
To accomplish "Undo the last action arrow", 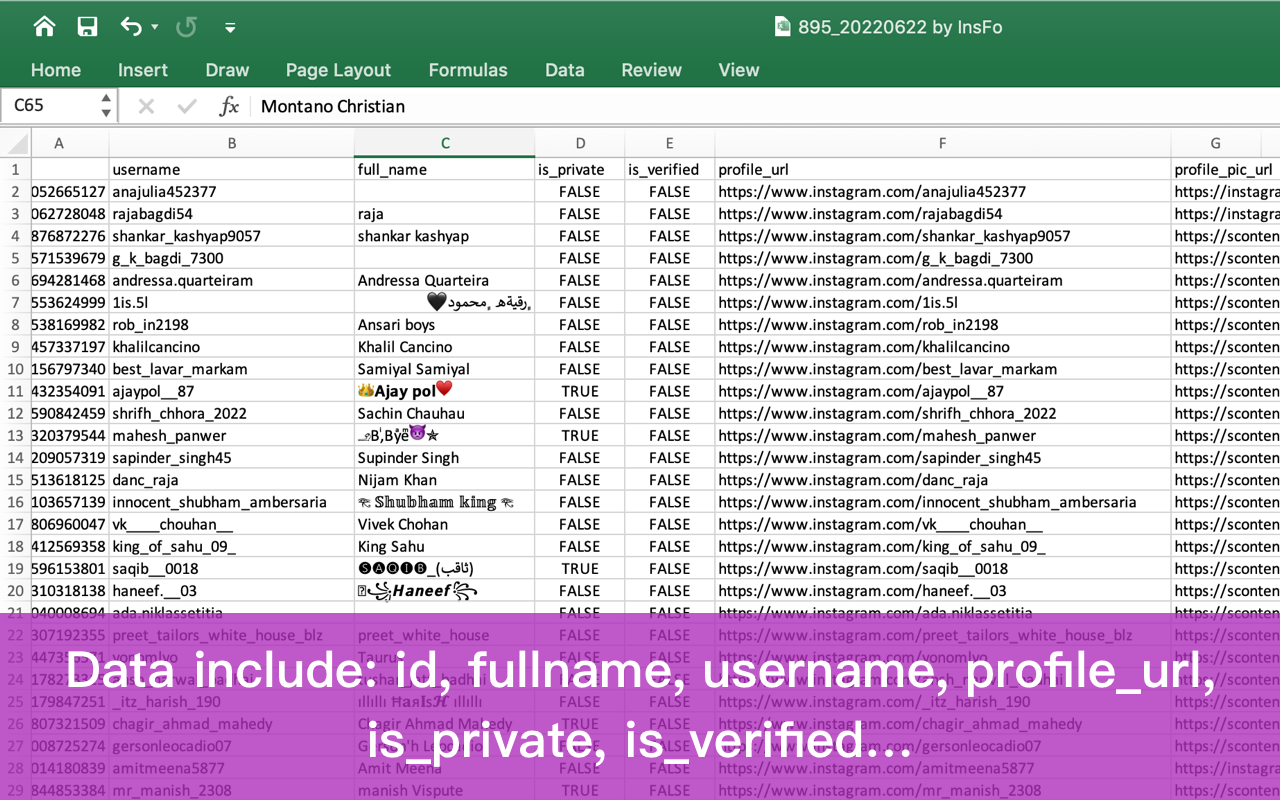I will pos(131,27).
